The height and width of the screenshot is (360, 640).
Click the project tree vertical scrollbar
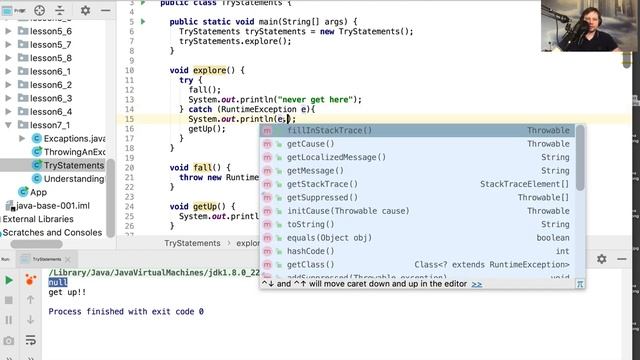click(111, 198)
